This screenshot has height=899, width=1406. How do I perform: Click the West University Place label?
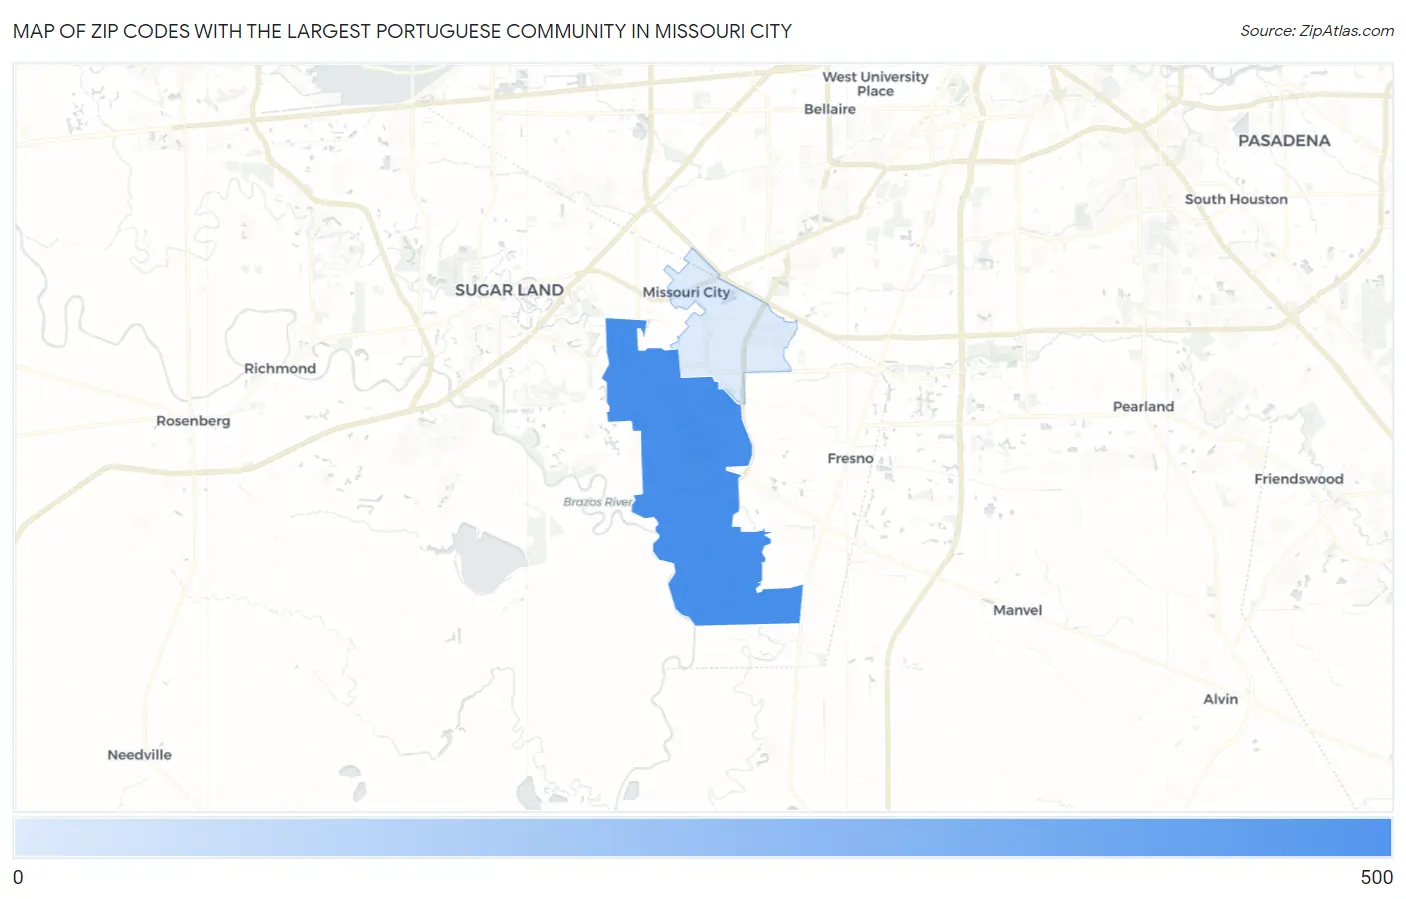click(875, 84)
